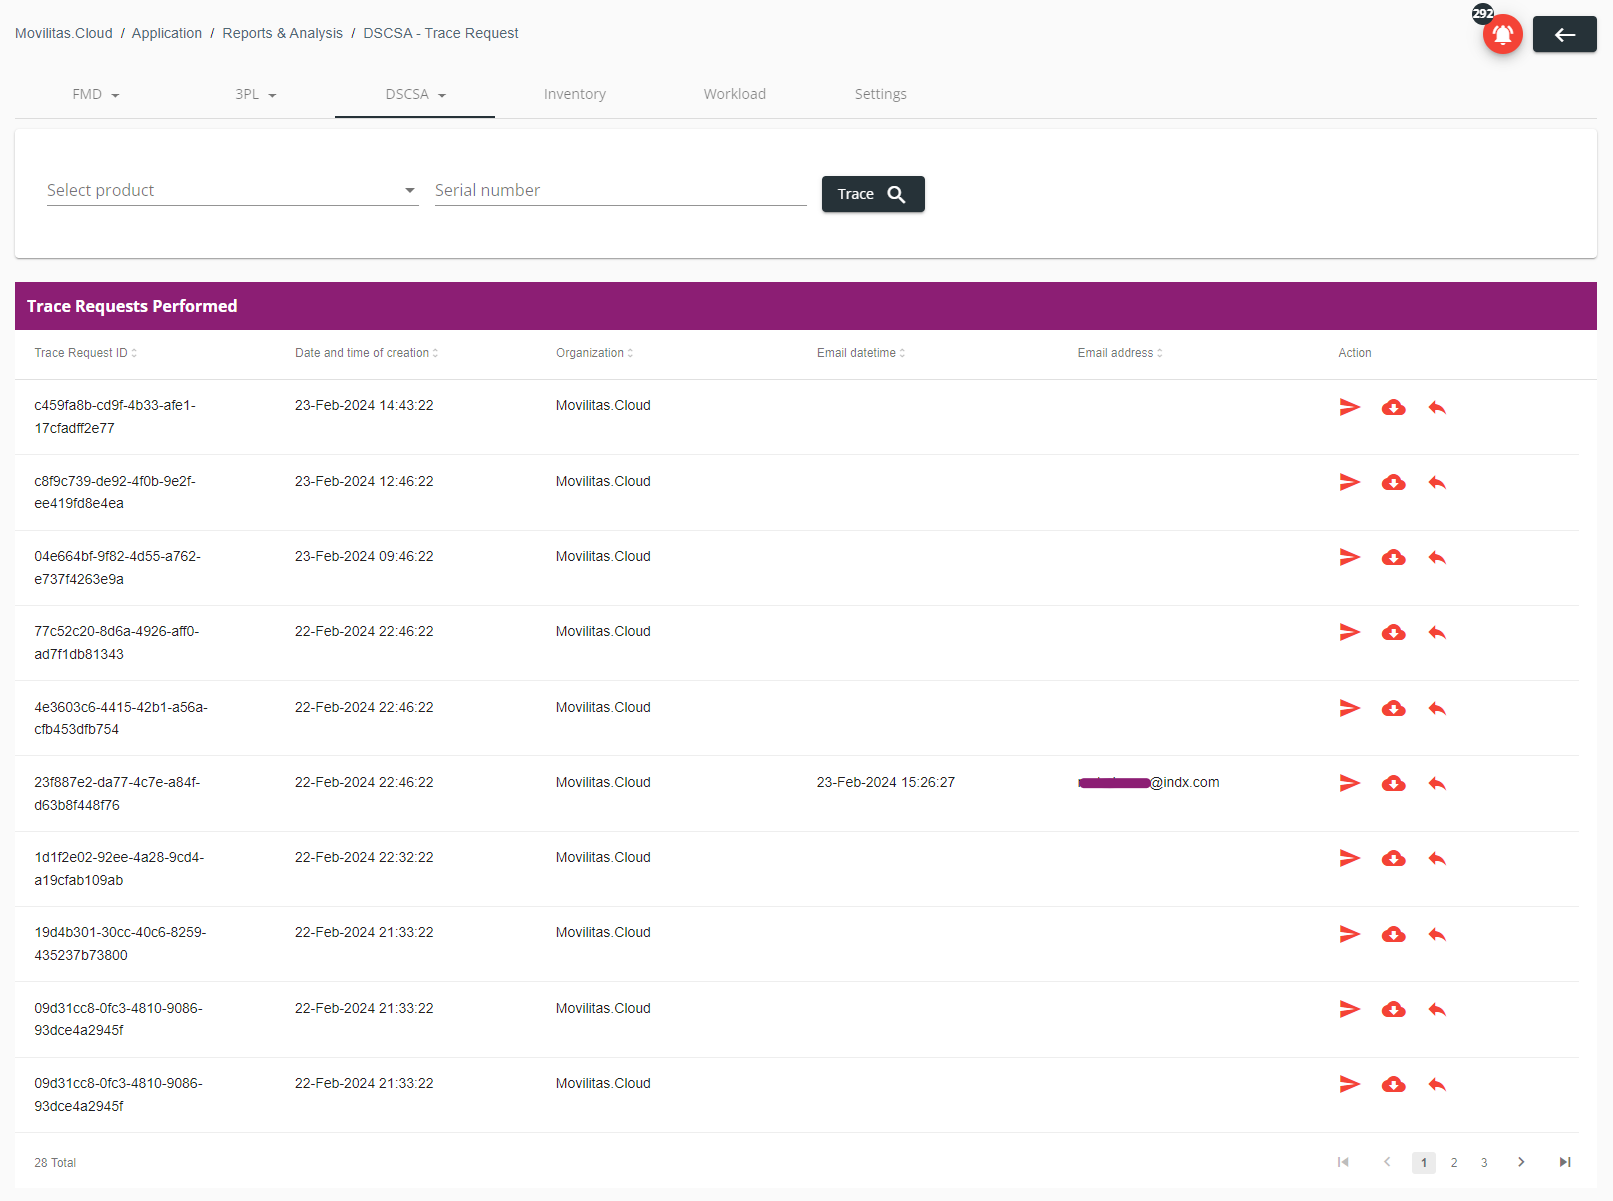The width and height of the screenshot is (1613, 1201).
Task: Click reply arrow for 23f887e2 row
Action: click(1437, 783)
